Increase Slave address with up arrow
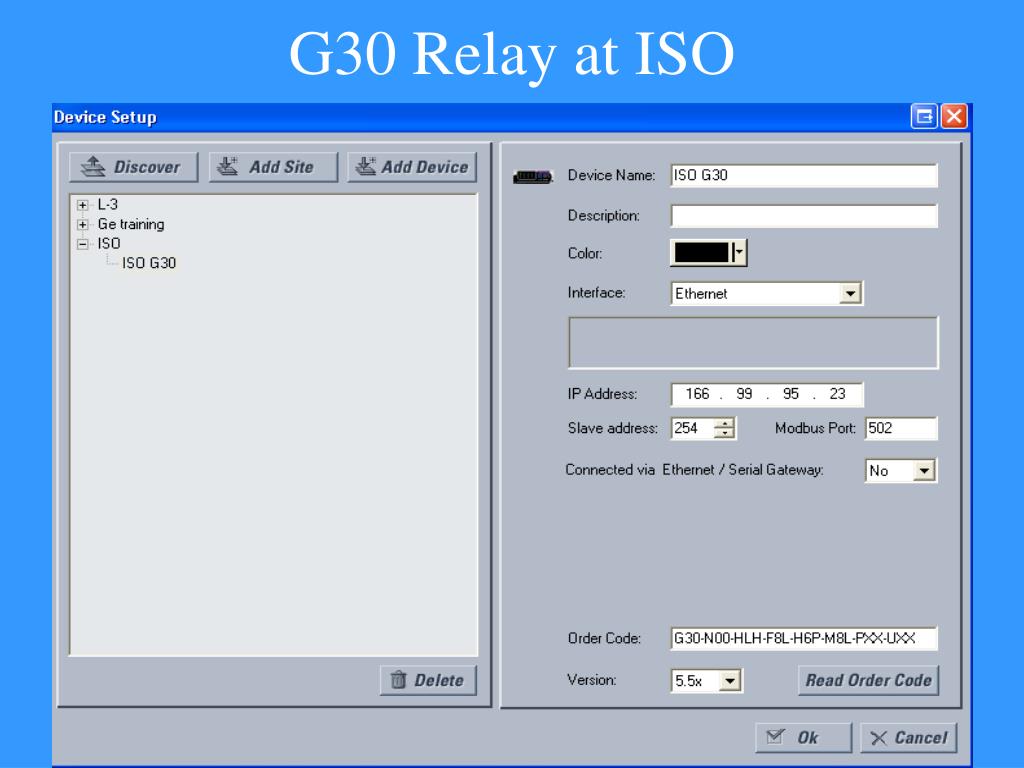The image size is (1024, 768). coord(724,424)
